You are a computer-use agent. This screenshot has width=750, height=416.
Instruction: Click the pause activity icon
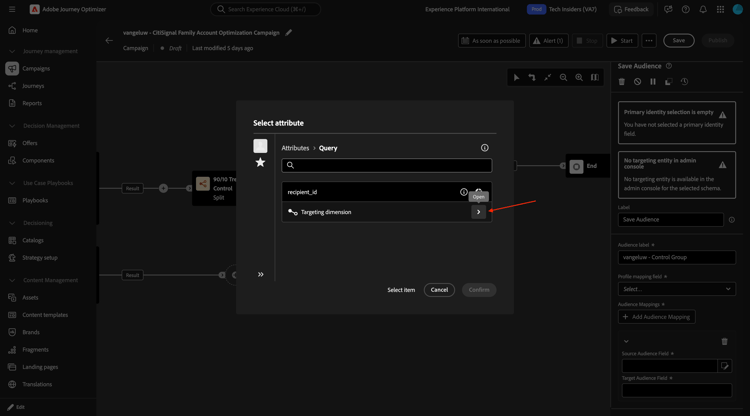(653, 82)
